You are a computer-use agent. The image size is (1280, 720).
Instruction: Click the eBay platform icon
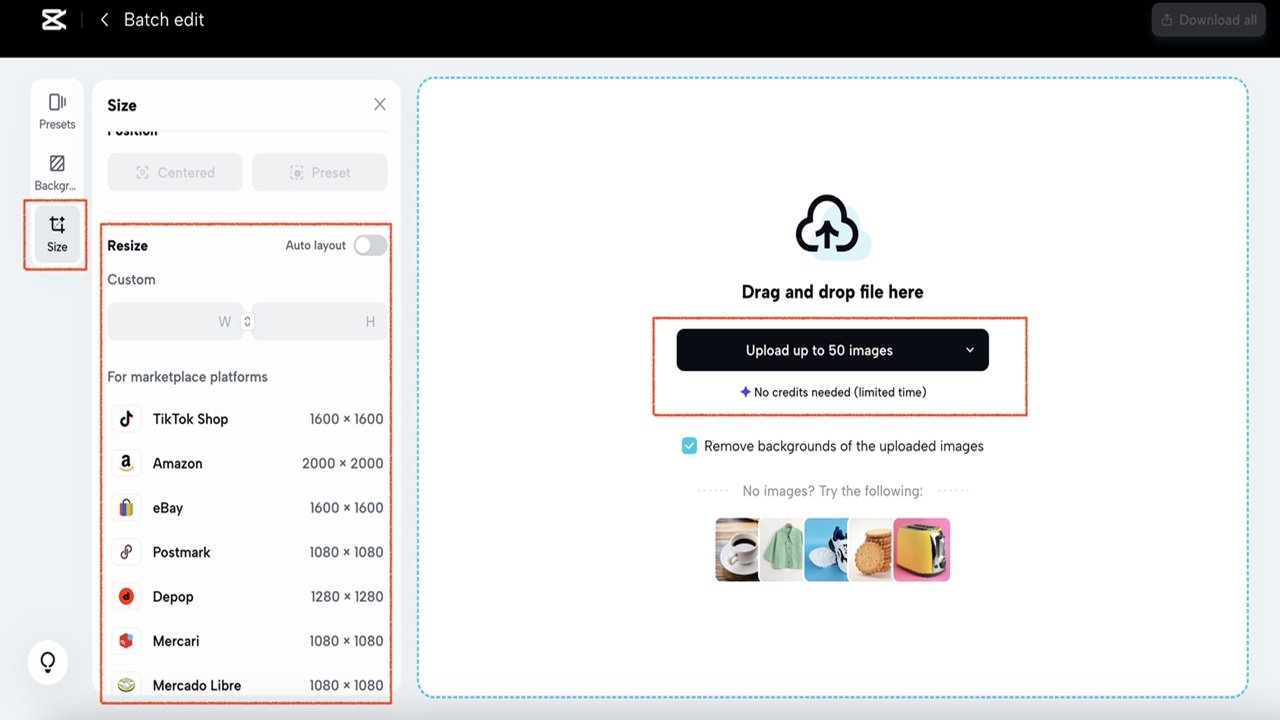coord(126,507)
